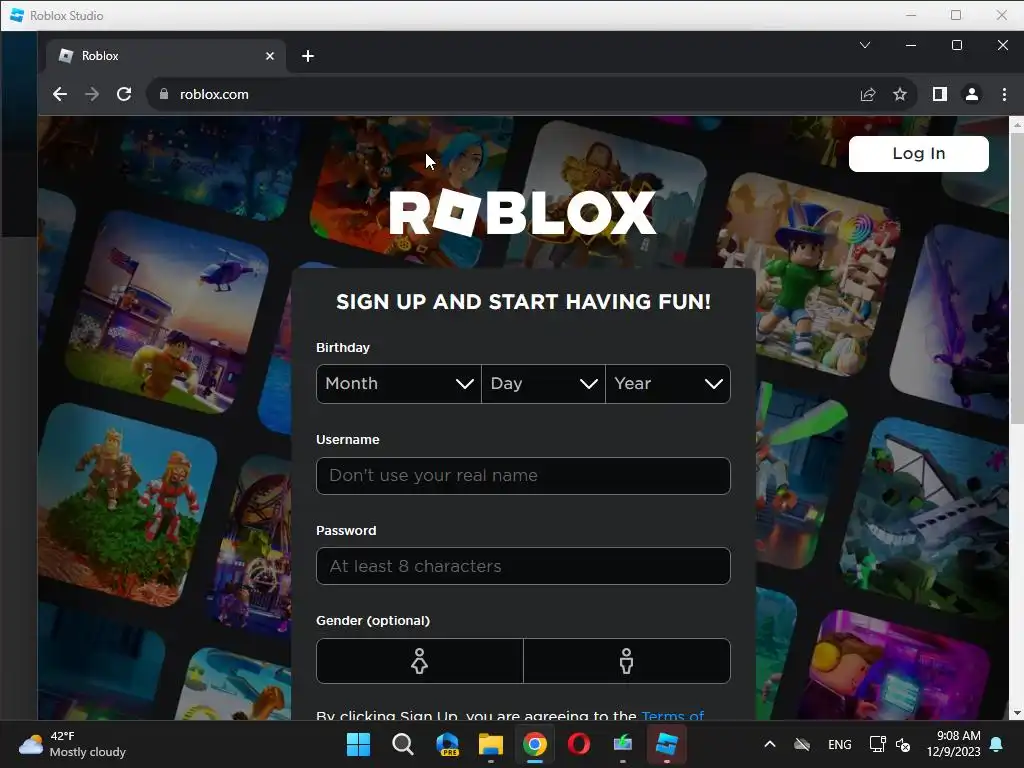Open Windows Search from the taskbar
Screen dimensions: 1024x768
pyautogui.click(x=402, y=744)
